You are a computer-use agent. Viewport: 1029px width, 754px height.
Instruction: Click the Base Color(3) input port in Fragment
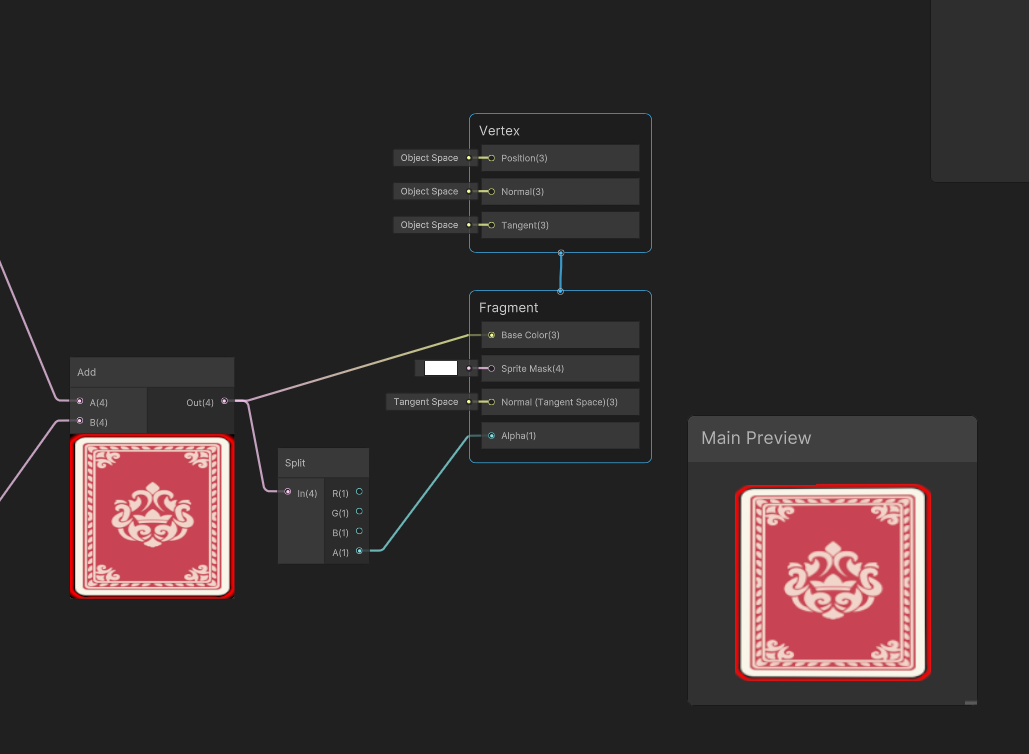pos(491,335)
